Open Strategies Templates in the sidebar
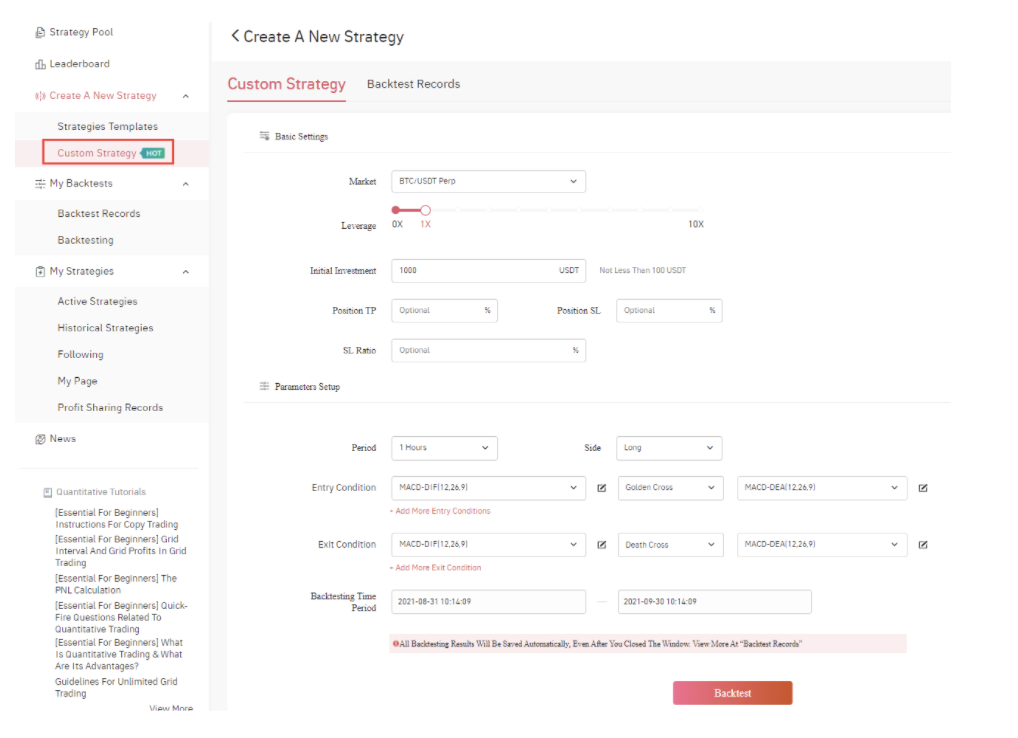The image size is (1018, 738). click(x=107, y=127)
